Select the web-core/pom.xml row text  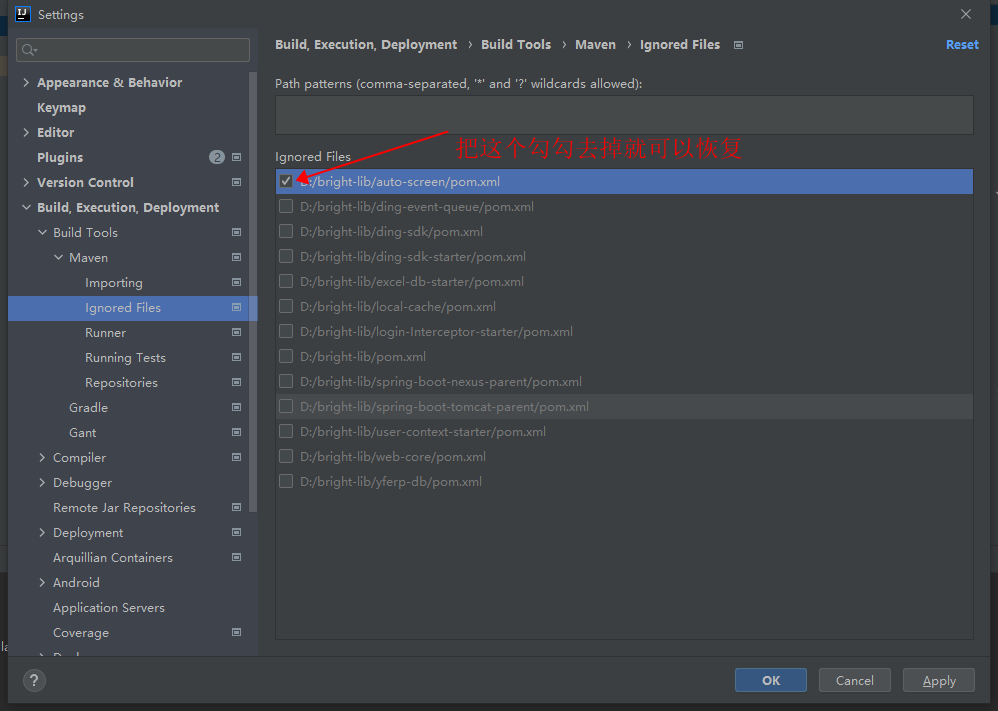coord(393,456)
